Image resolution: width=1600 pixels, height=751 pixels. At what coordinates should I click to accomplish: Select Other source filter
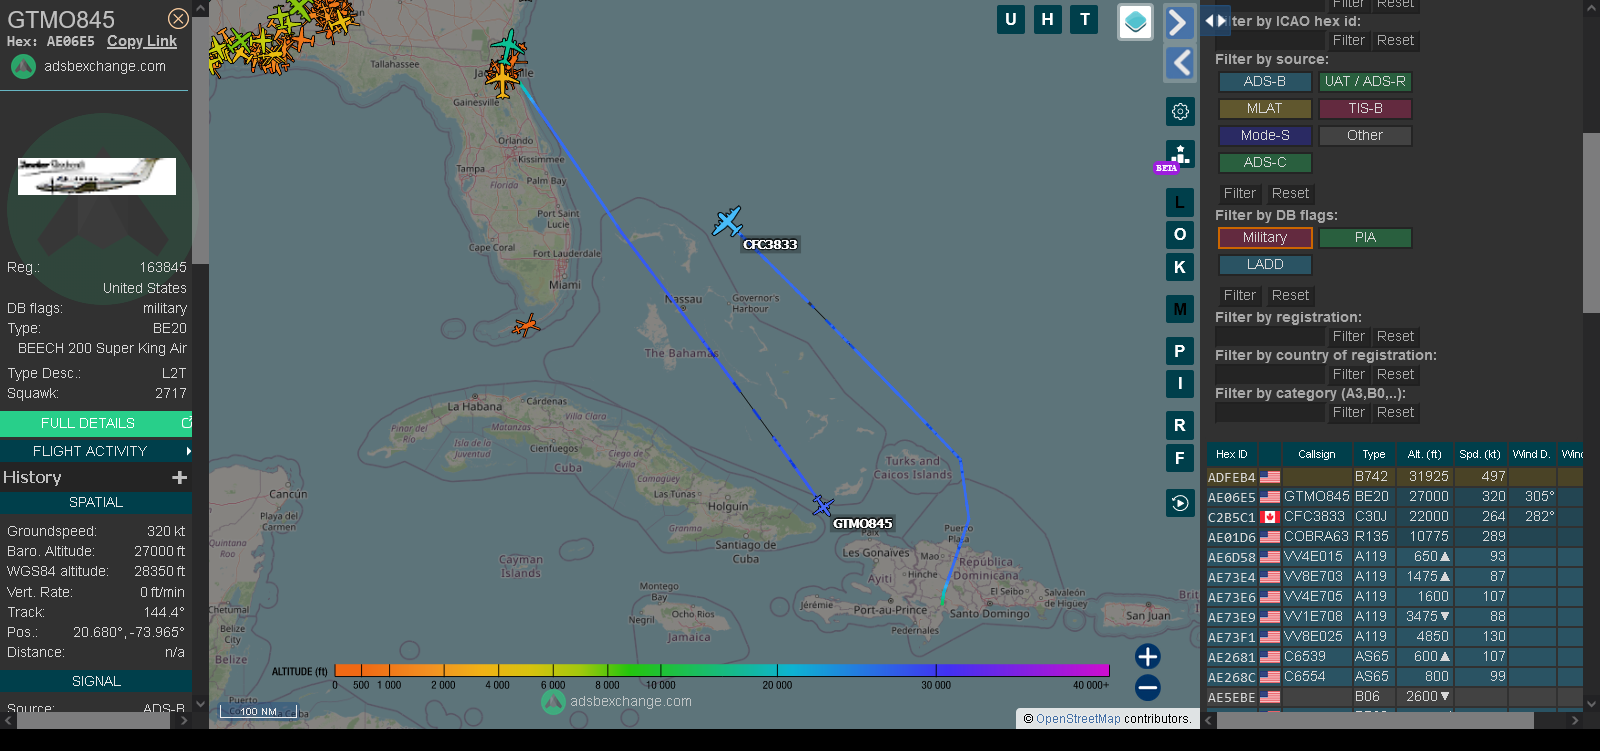point(1365,136)
